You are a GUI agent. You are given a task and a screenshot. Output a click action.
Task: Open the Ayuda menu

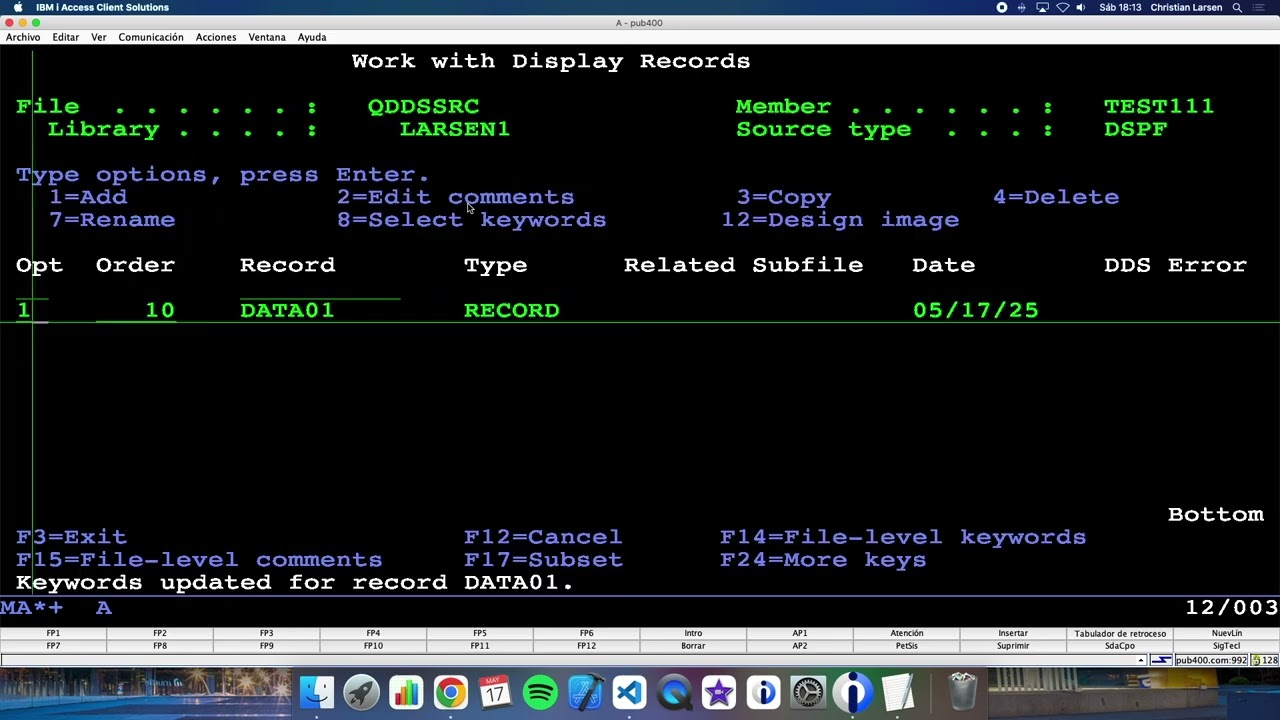(312, 37)
